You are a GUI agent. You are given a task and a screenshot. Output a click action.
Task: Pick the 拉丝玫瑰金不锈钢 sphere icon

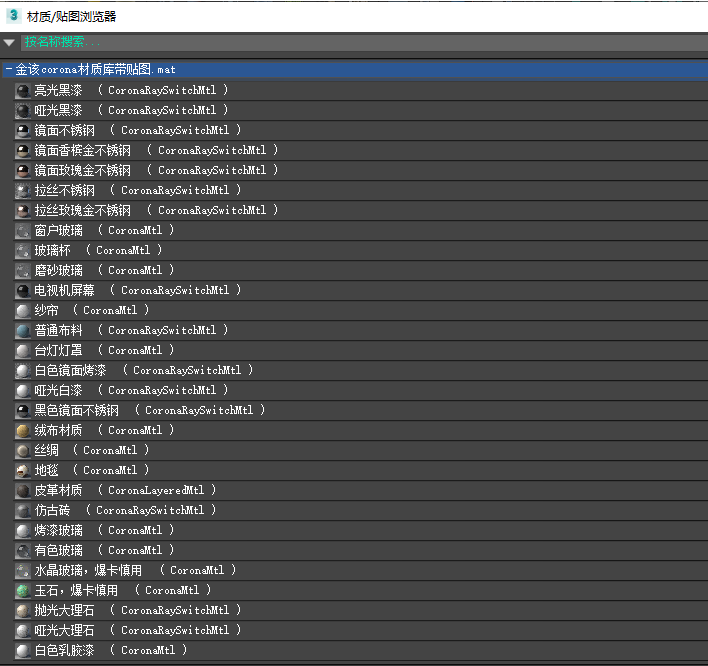pyautogui.click(x=23, y=211)
